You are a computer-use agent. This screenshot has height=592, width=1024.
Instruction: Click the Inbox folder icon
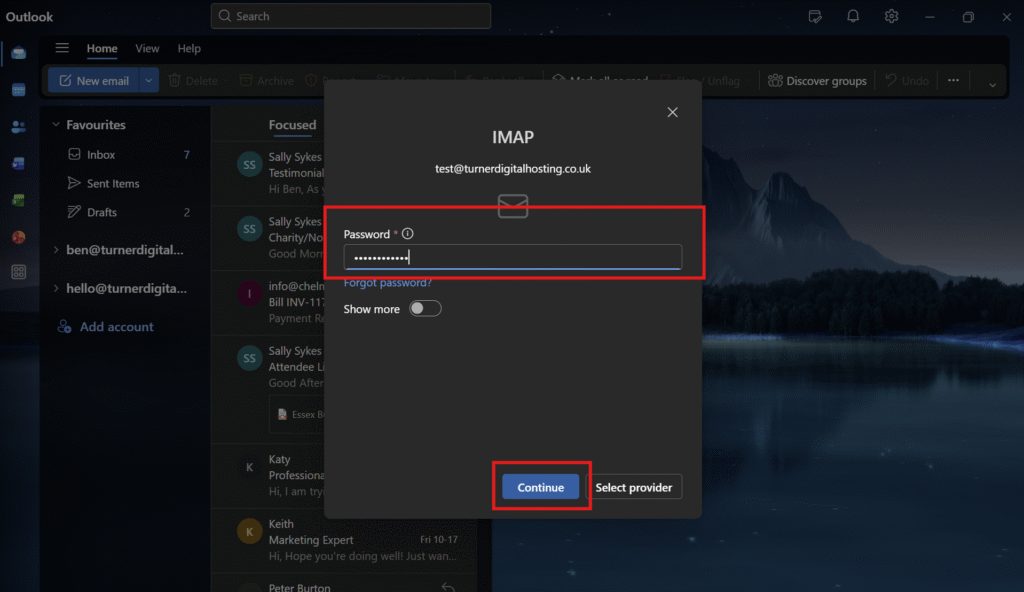point(74,154)
